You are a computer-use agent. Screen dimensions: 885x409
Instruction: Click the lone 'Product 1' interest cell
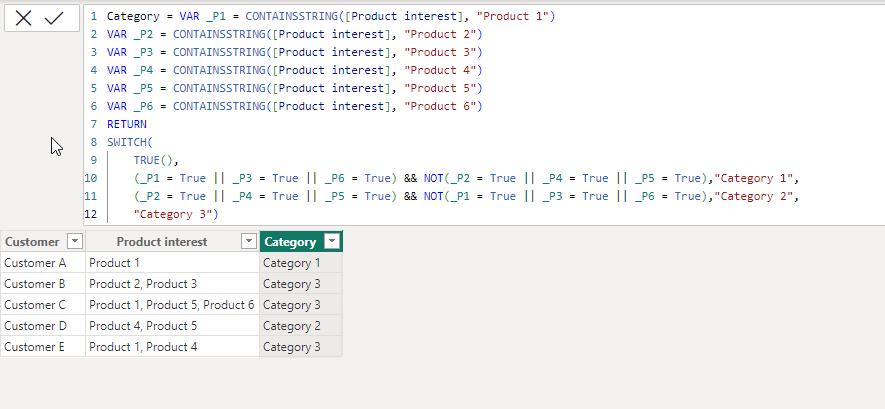point(172,263)
